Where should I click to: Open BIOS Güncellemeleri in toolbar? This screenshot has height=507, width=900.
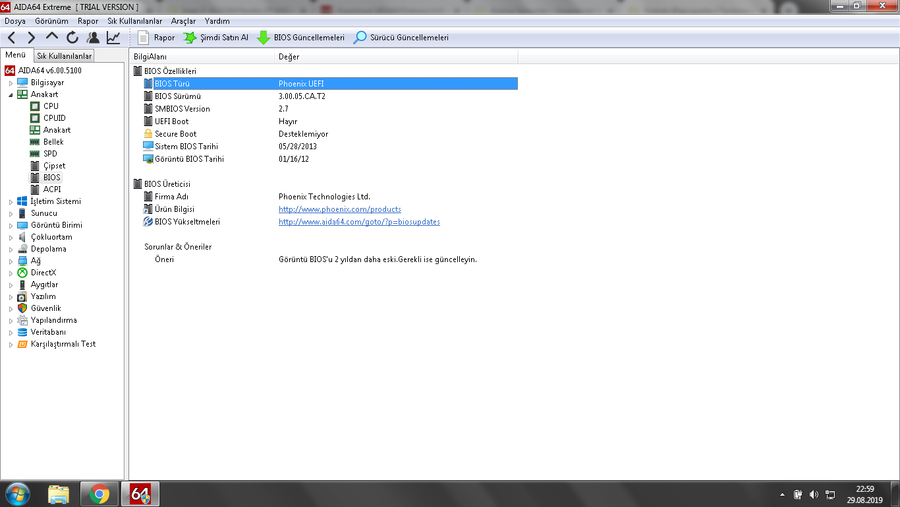[301, 38]
